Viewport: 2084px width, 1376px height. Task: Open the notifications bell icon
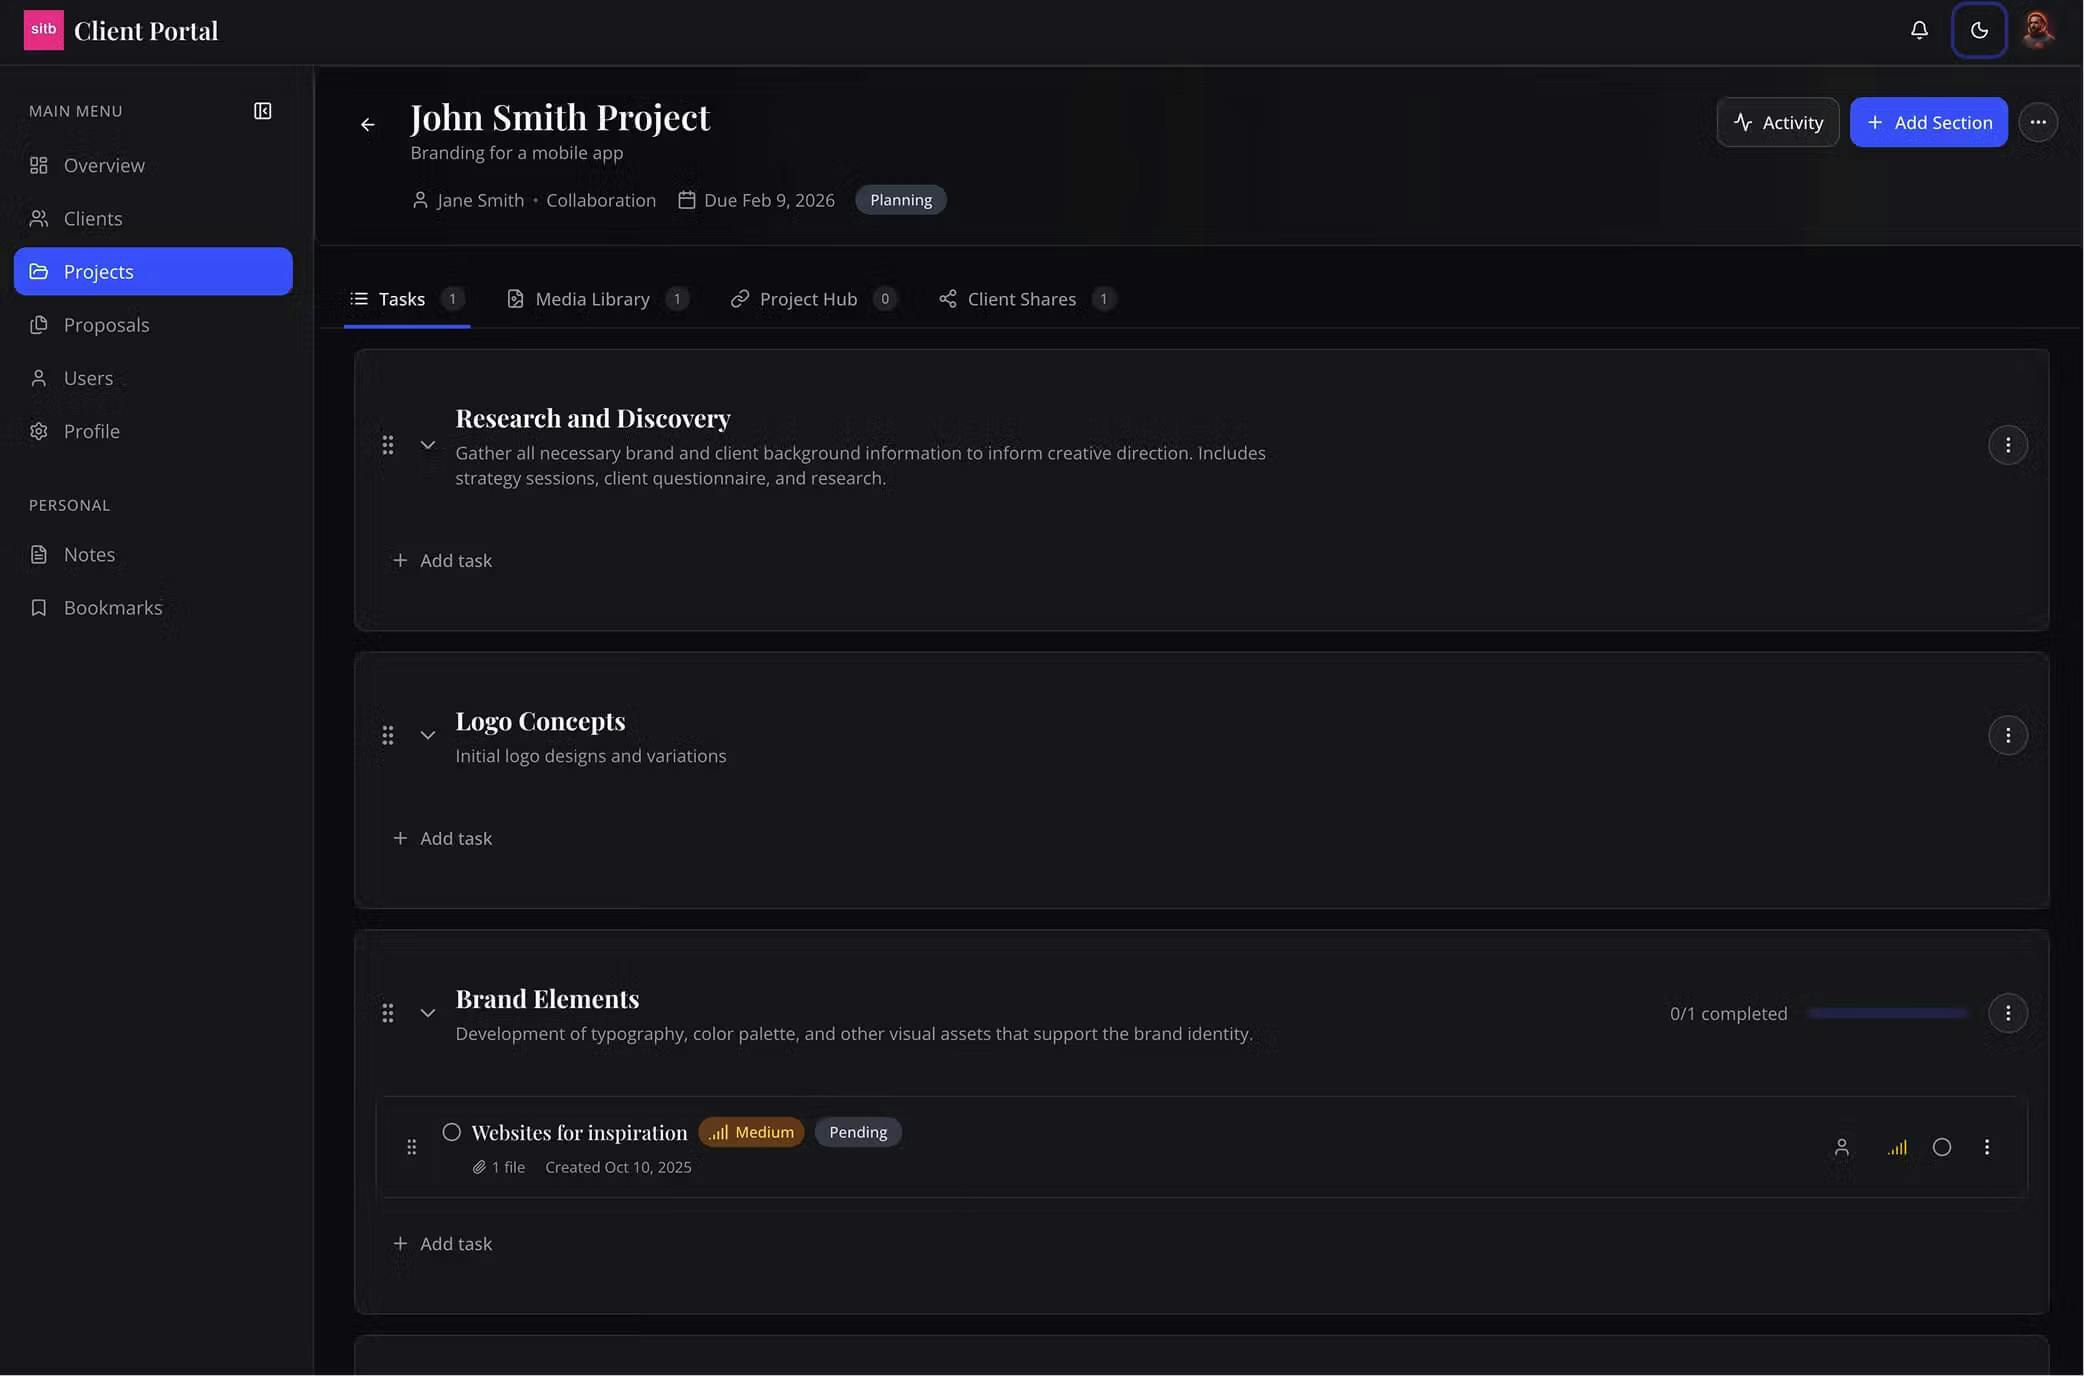coord(1919,30)
